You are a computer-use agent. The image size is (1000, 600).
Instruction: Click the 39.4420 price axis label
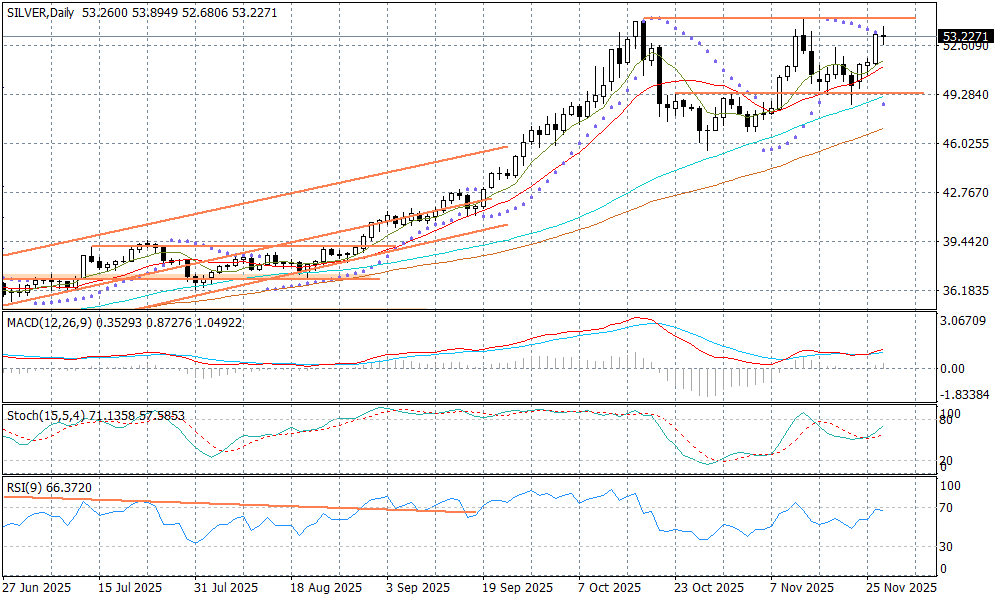click(965, 242)
